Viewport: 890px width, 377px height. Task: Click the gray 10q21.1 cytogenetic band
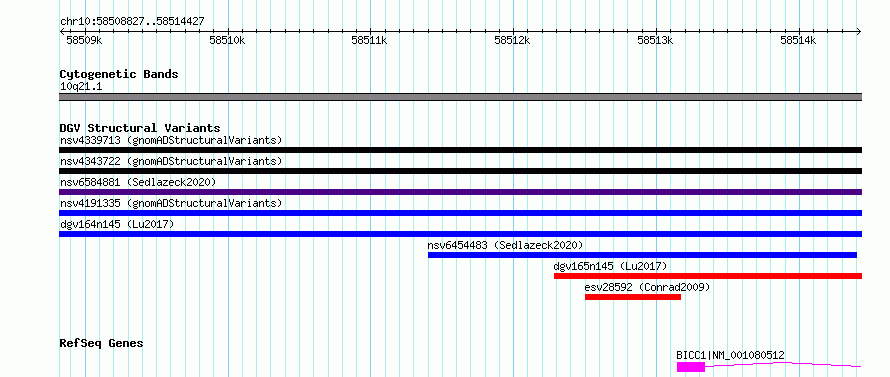pos(460,97)
